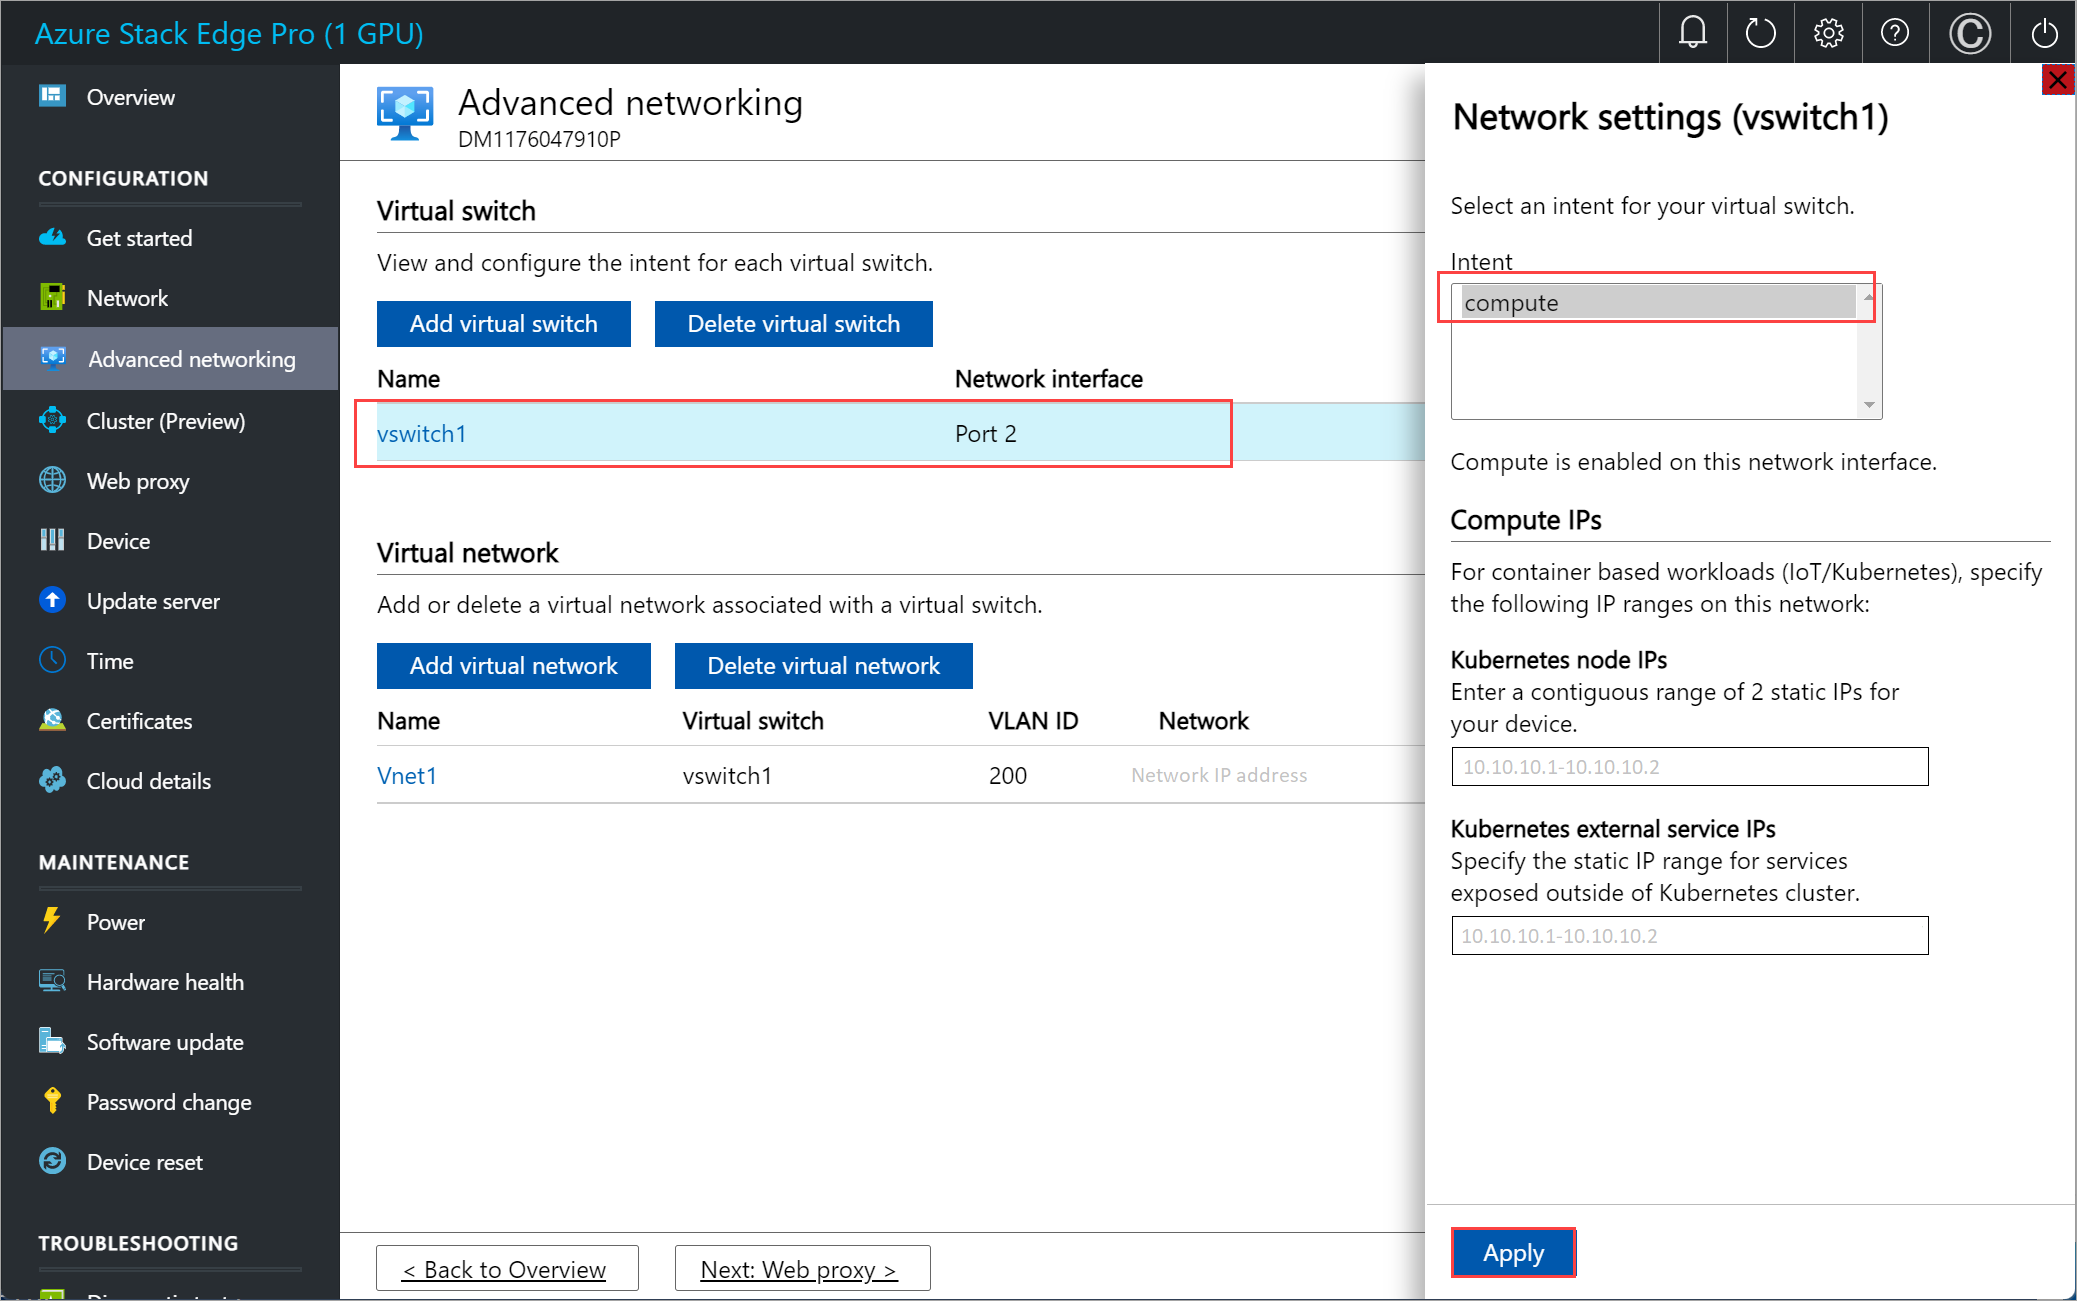Click the Cluster (Preview) menu item

coord(166,420)
